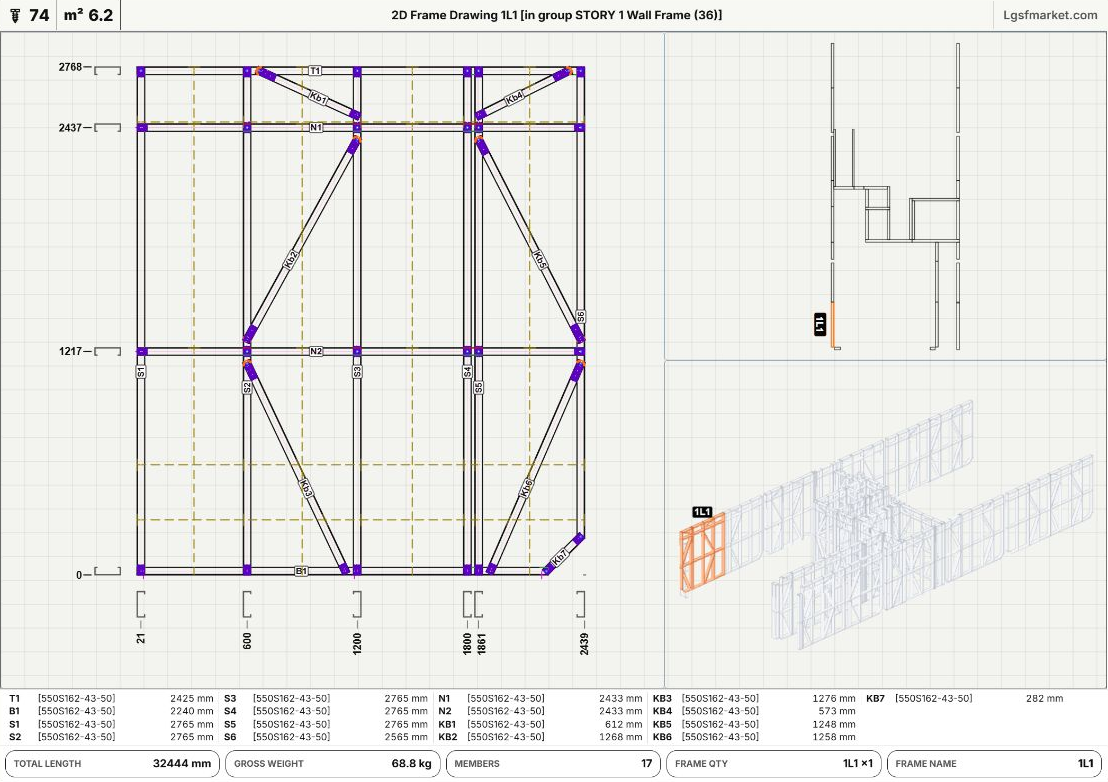Select the orange highlighted frame in 3D view
Screen dimensions: 1108x782
702,555
